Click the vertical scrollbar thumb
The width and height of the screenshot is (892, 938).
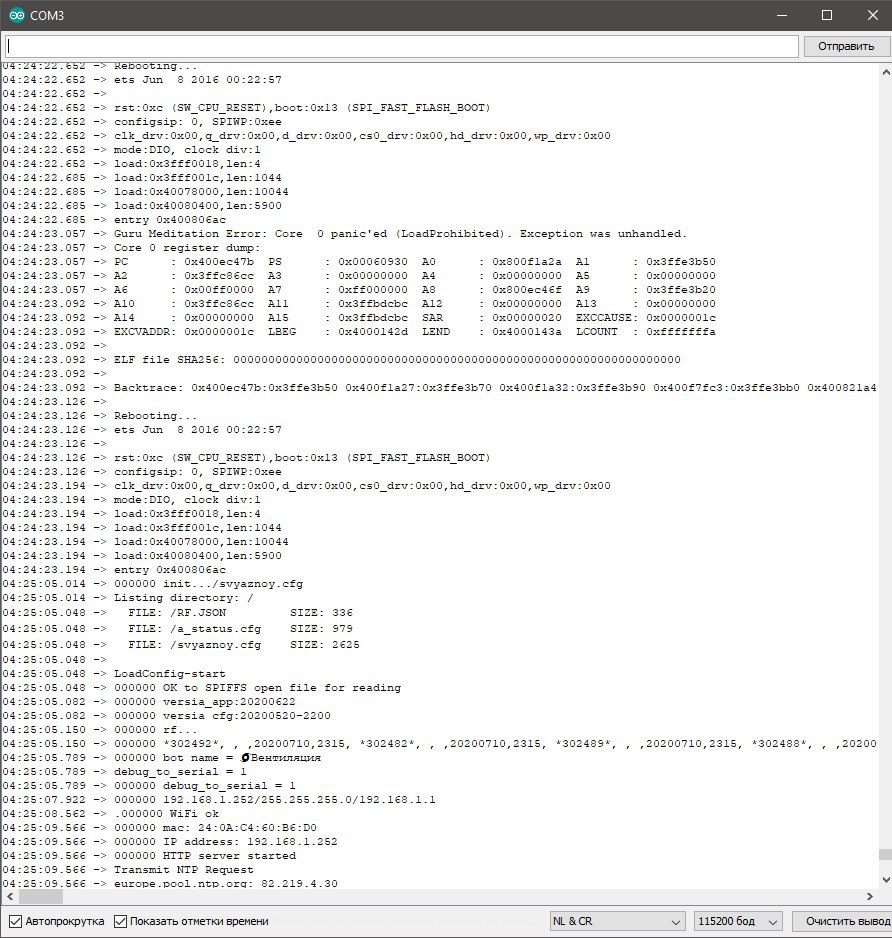(885, 854)
